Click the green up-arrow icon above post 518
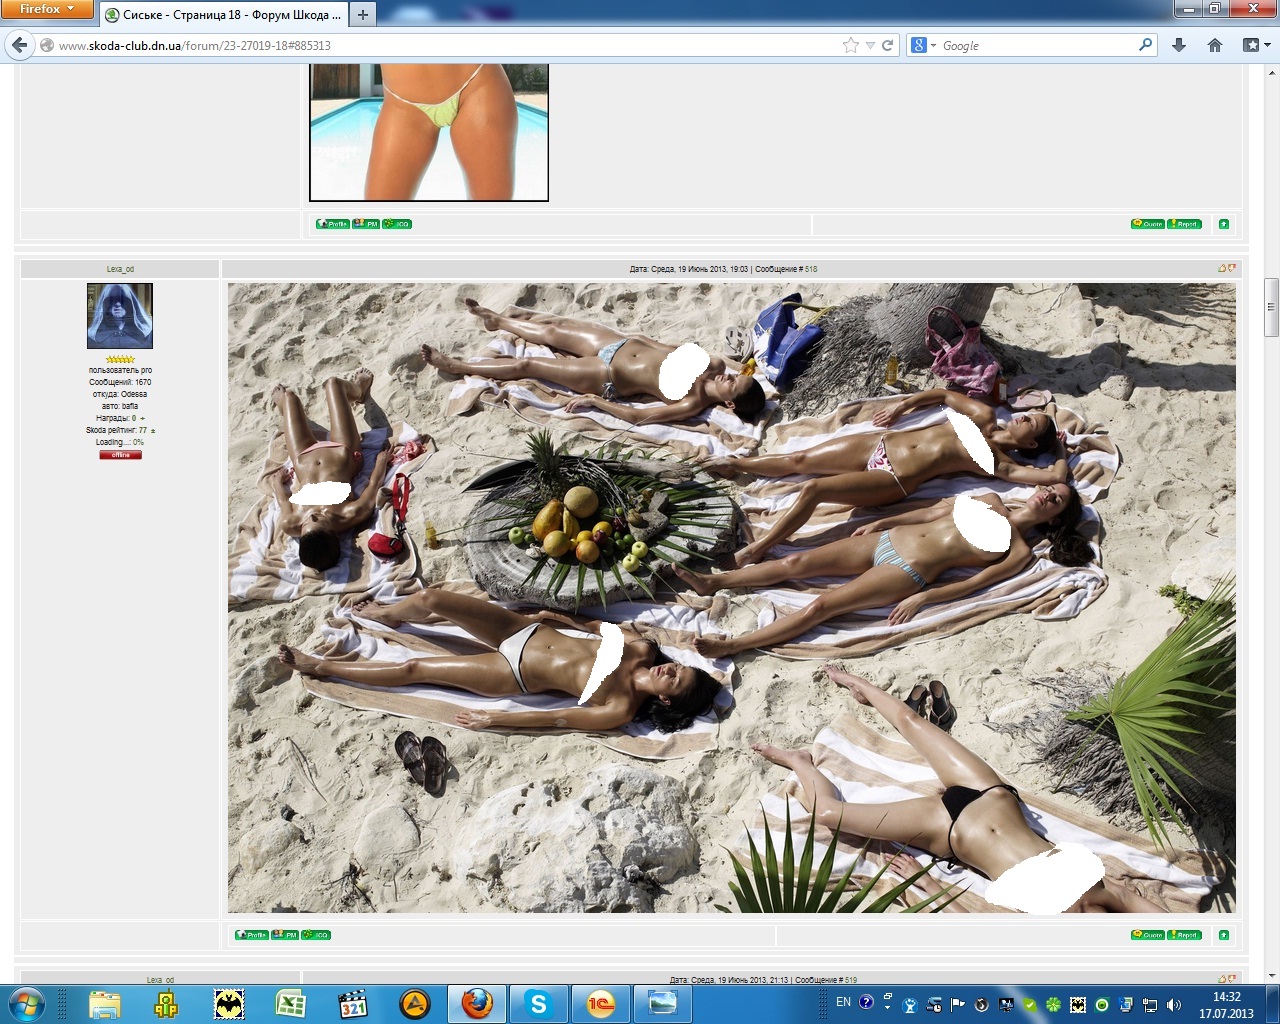Screen dimensions: 1280x1024 pos(1224,224)
